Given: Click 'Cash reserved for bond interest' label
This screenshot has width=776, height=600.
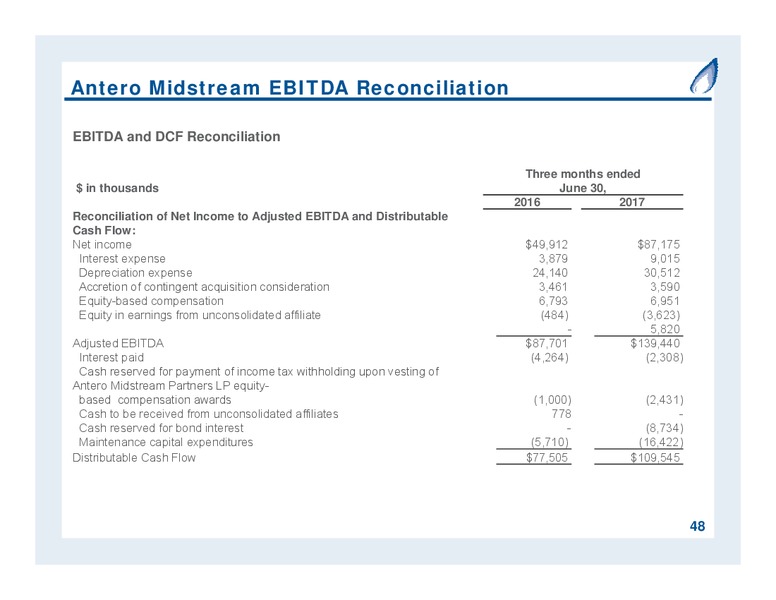Looking at the screenshot, I should pyautogui.click(x=161, y=428).
